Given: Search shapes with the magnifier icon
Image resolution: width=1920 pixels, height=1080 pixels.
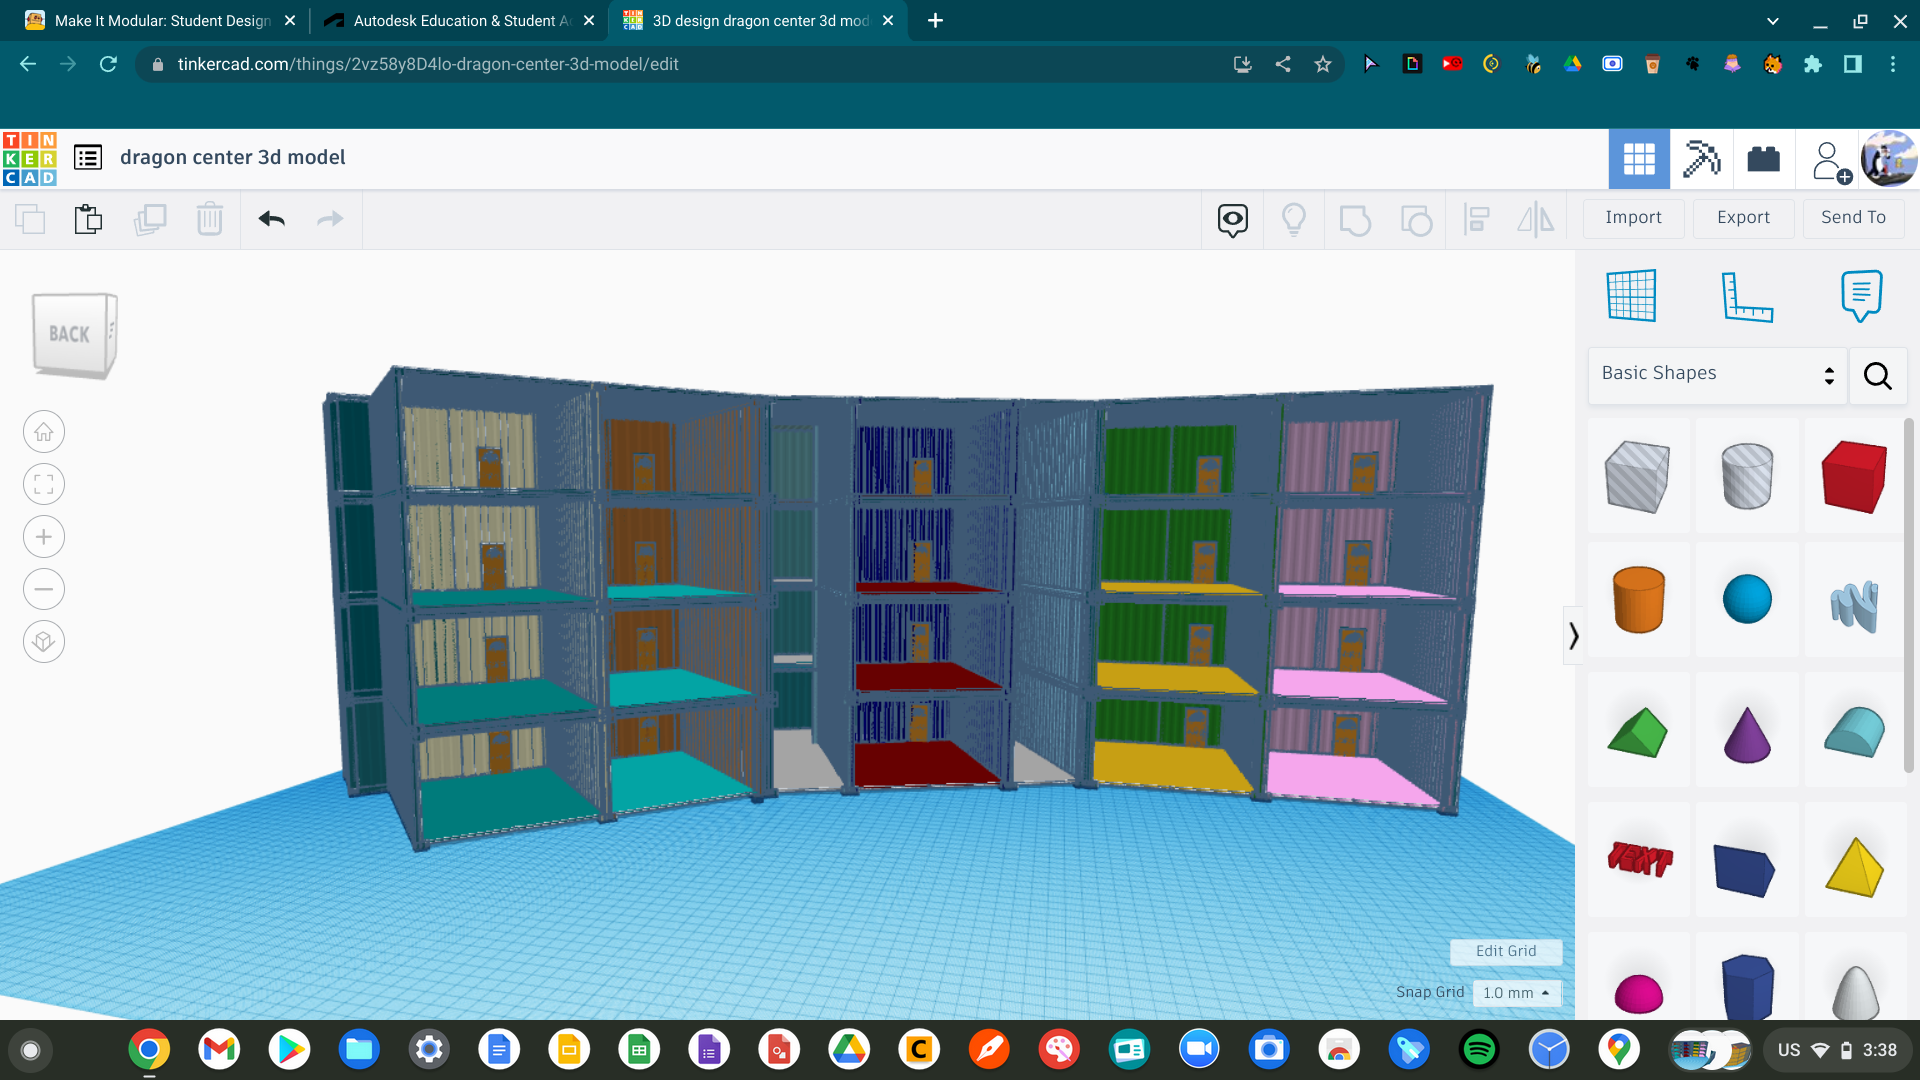Looking at the screenshot, I should pos(1878,376).
